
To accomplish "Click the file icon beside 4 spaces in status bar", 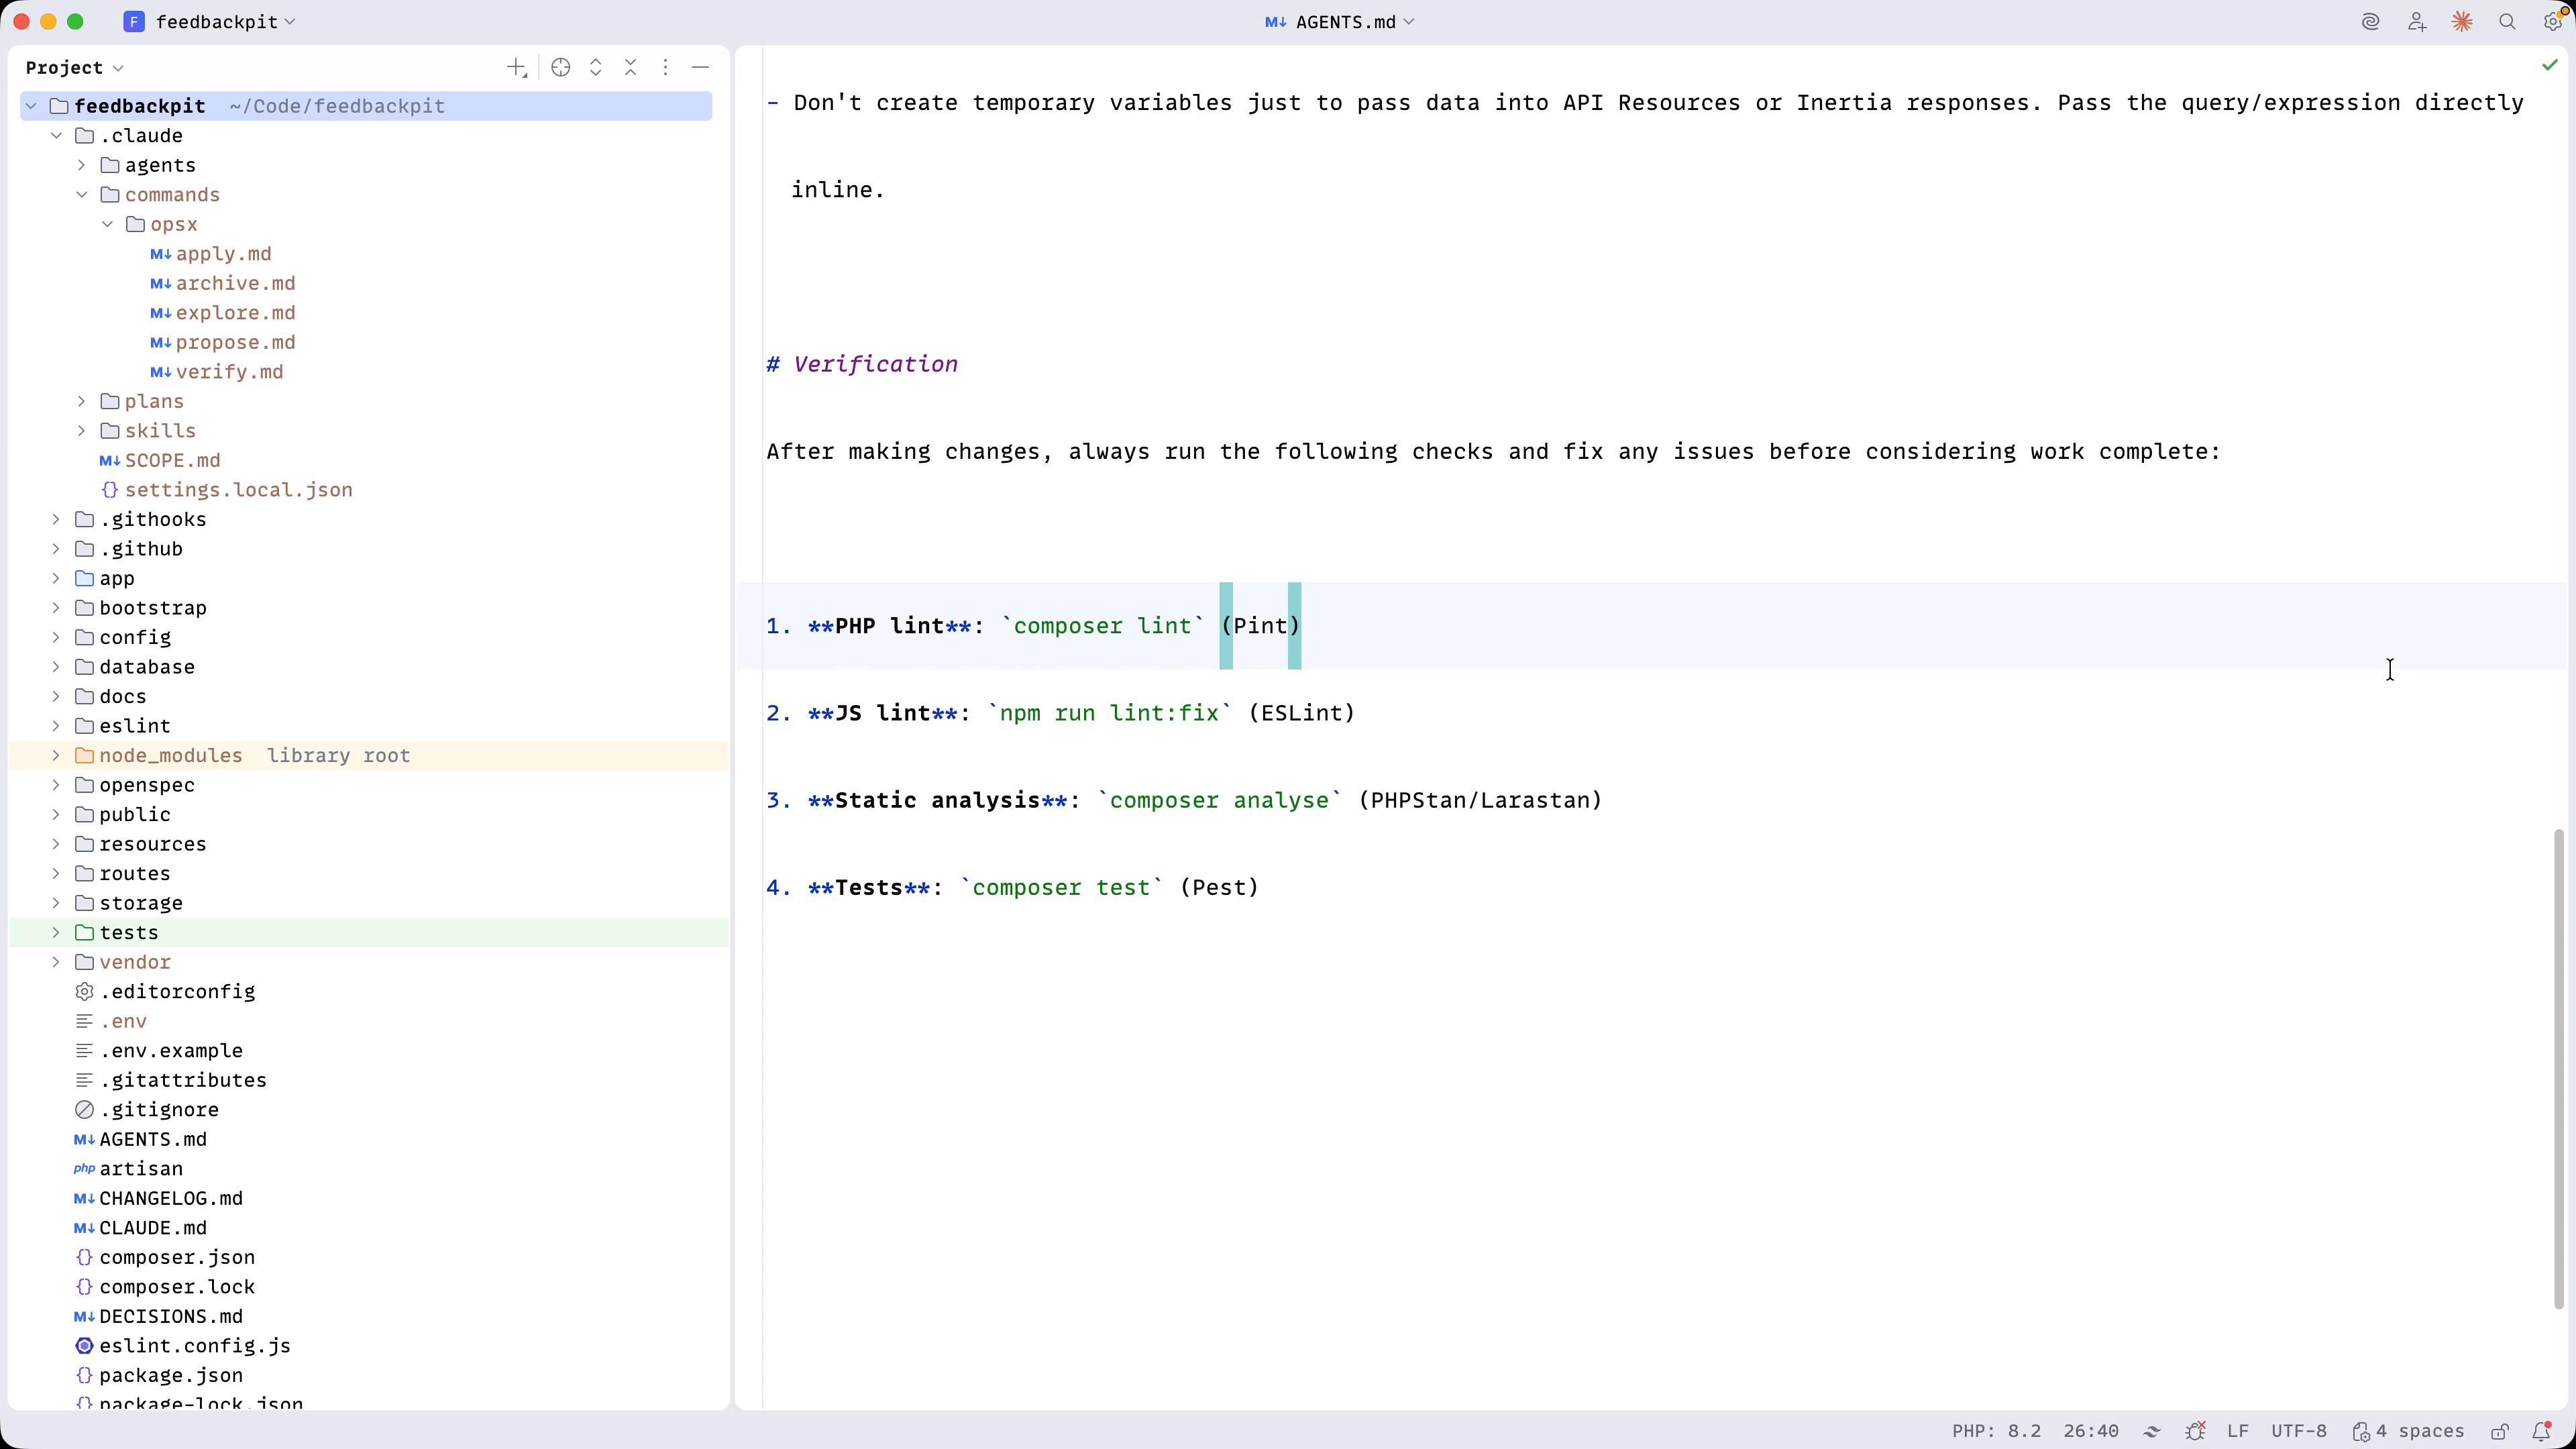I will [x=2361, y=1431].
